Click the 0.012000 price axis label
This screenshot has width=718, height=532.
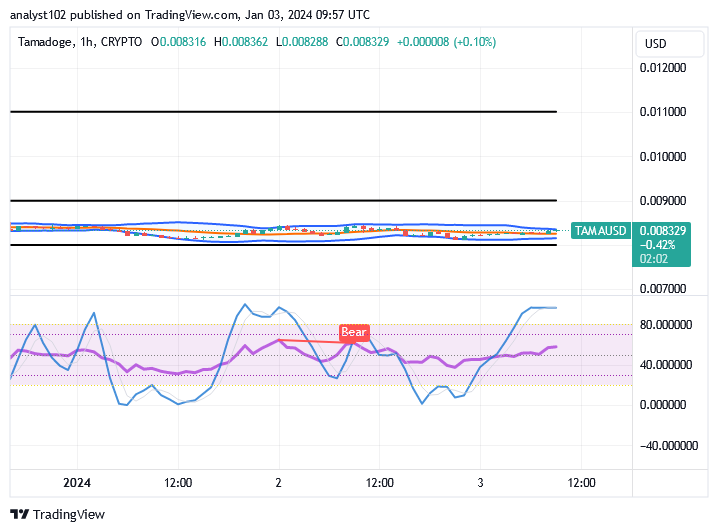point(663,68)
